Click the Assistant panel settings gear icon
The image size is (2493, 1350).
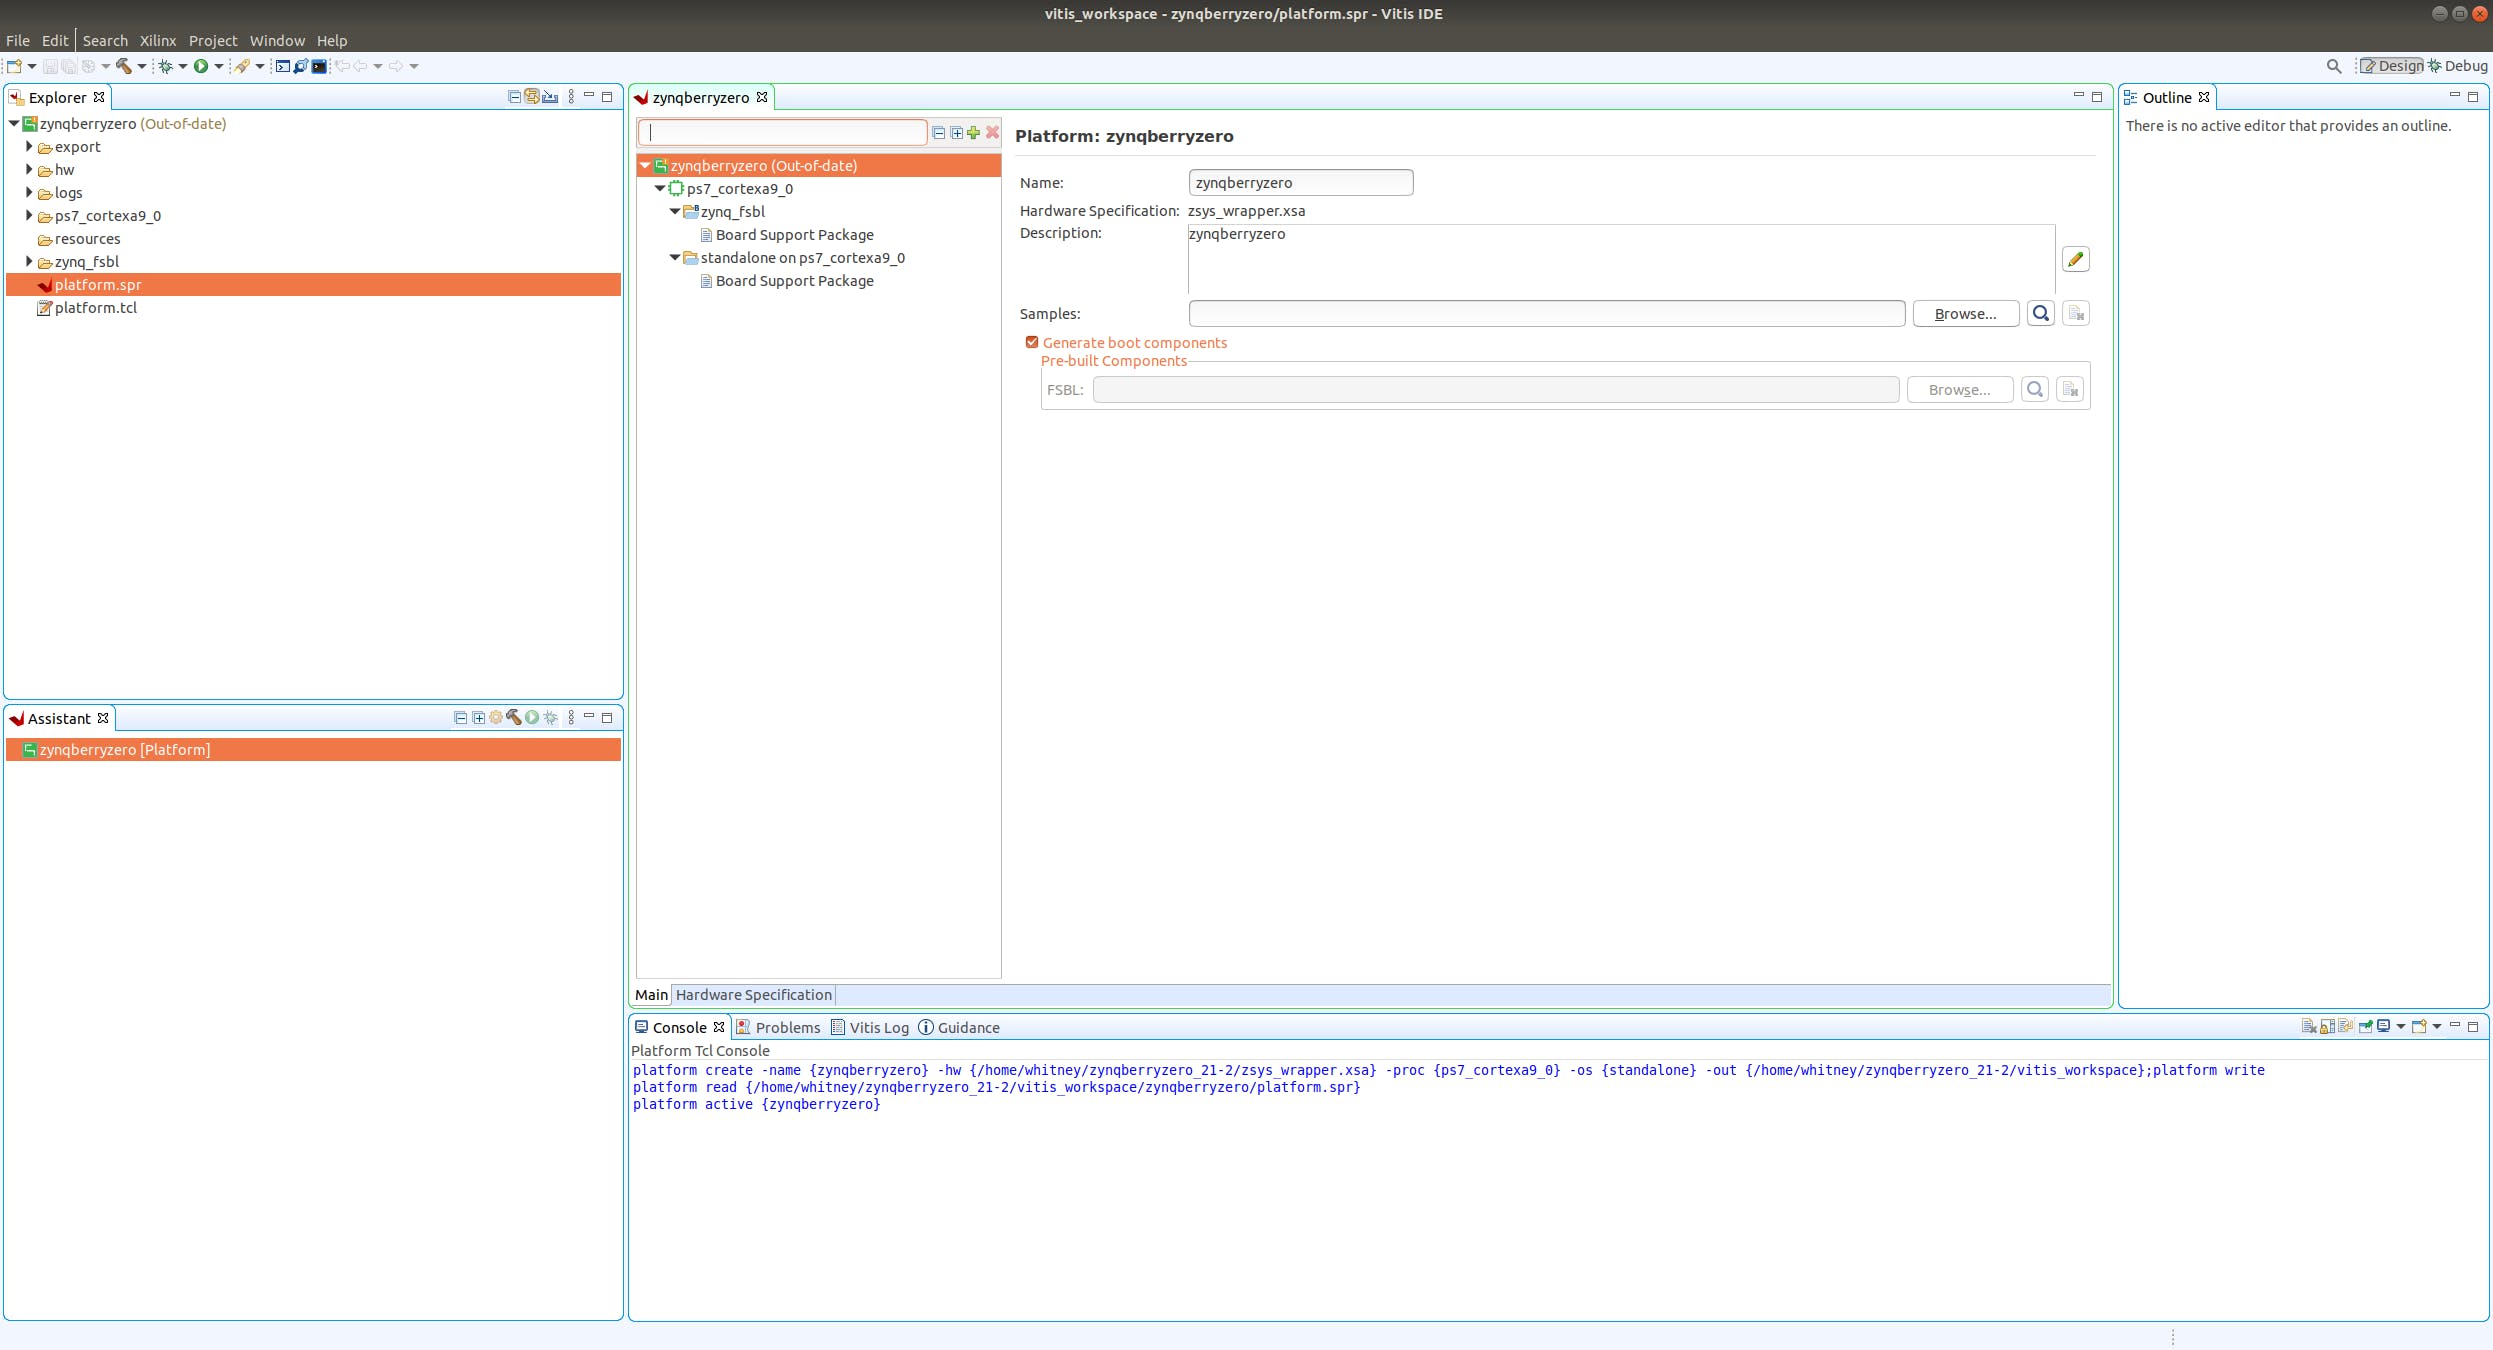496,717
